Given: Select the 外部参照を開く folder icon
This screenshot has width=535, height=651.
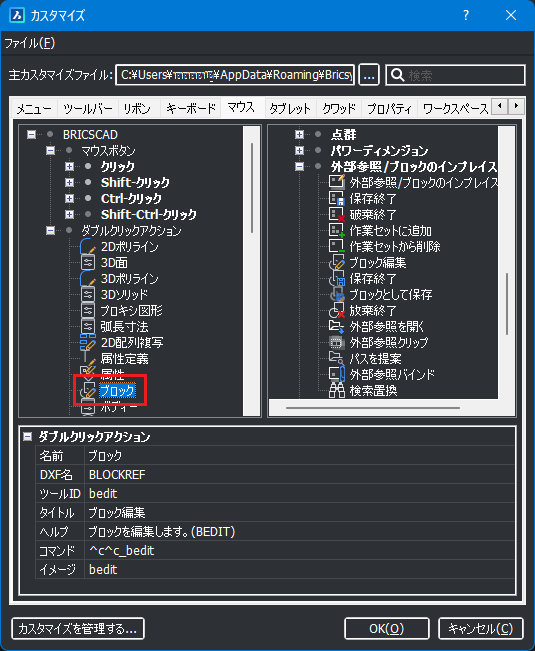Looking at the screenshot, I should click(x=337, y=327).
